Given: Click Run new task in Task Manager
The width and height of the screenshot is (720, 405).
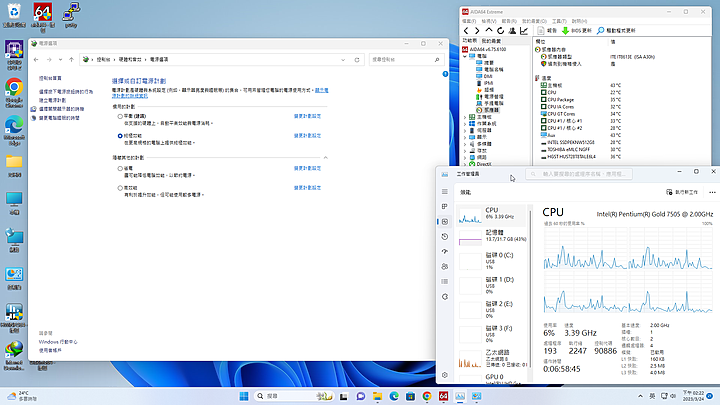Looking at the screenshot, I should pyautogui.click(x=682, y=192).
